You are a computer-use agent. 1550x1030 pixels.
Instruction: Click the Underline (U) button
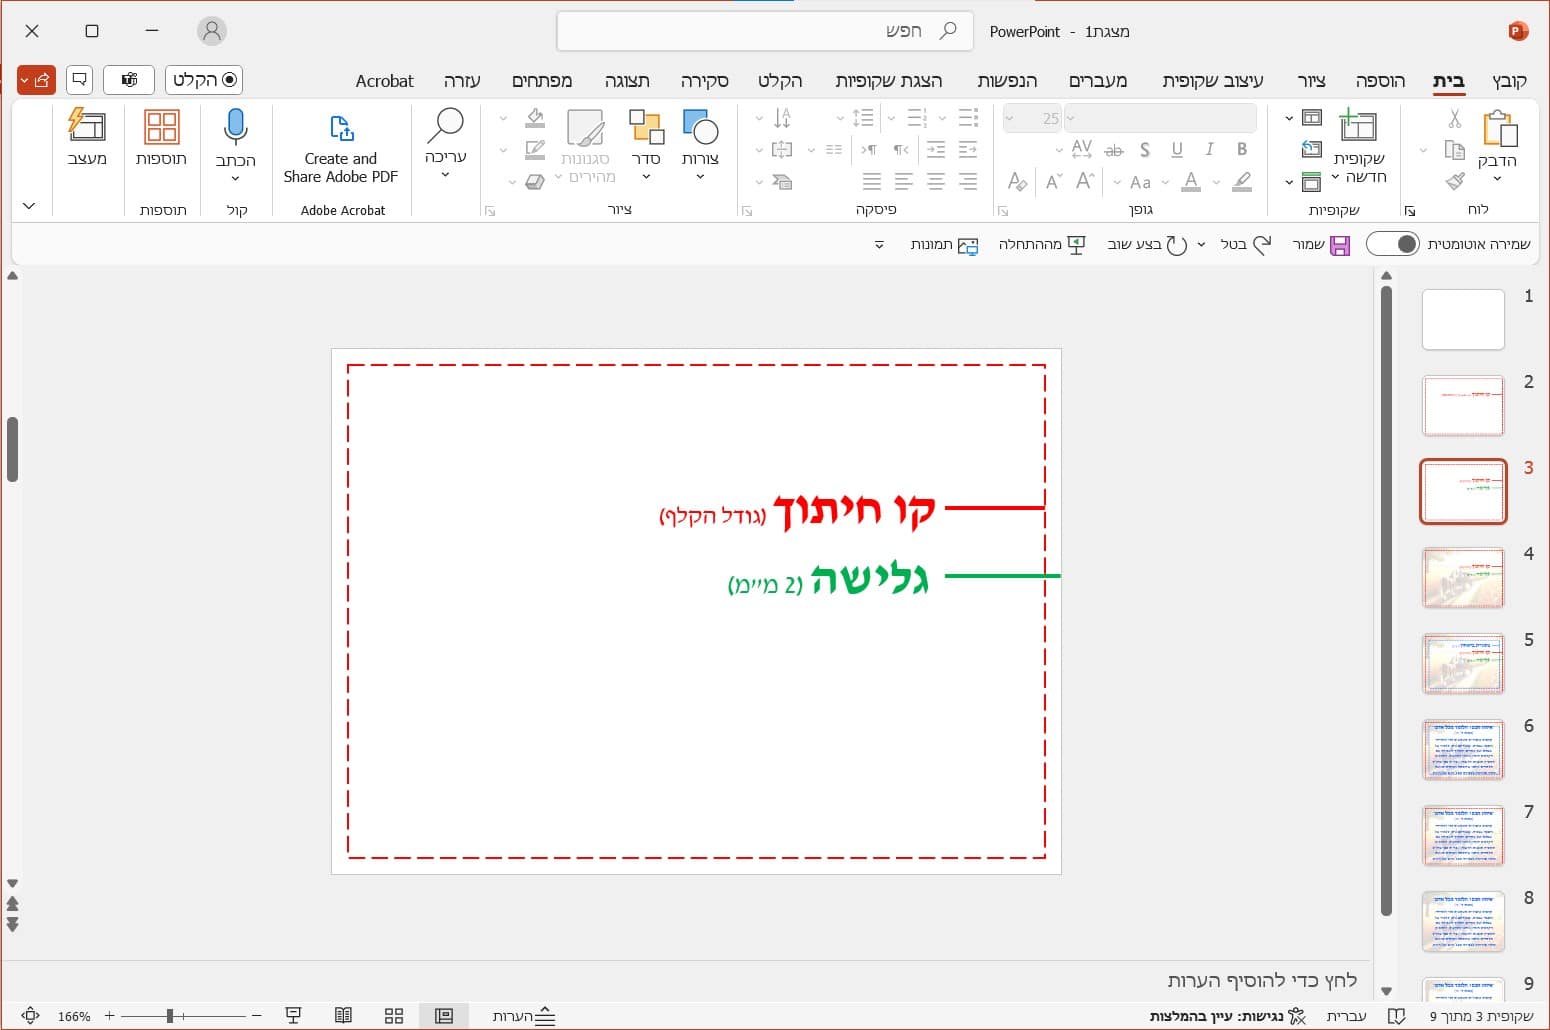[1177, 149]
